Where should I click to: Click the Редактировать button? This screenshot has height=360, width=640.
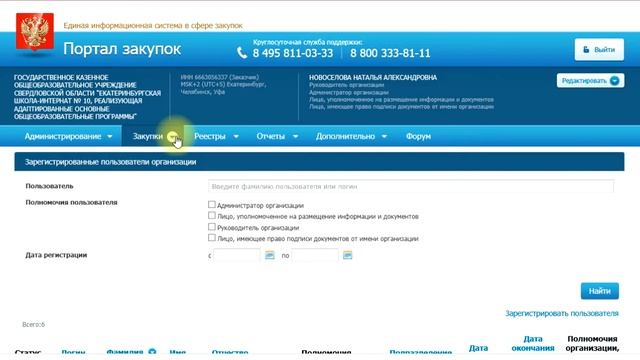click(x=590, y=81)
